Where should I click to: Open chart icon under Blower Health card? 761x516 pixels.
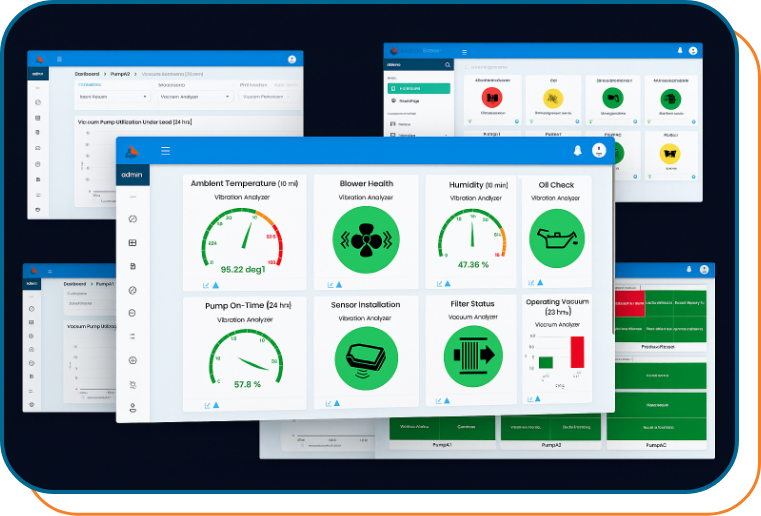click(331, 285)
